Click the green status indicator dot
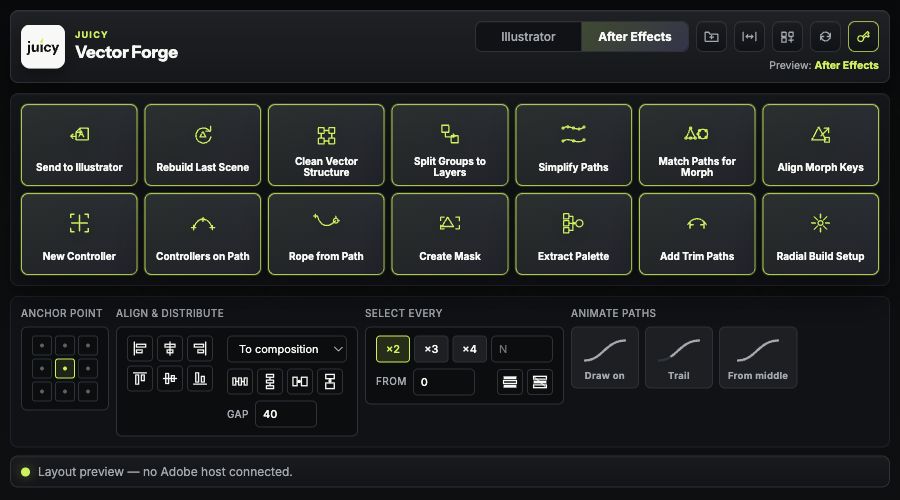 coord(25,472)
